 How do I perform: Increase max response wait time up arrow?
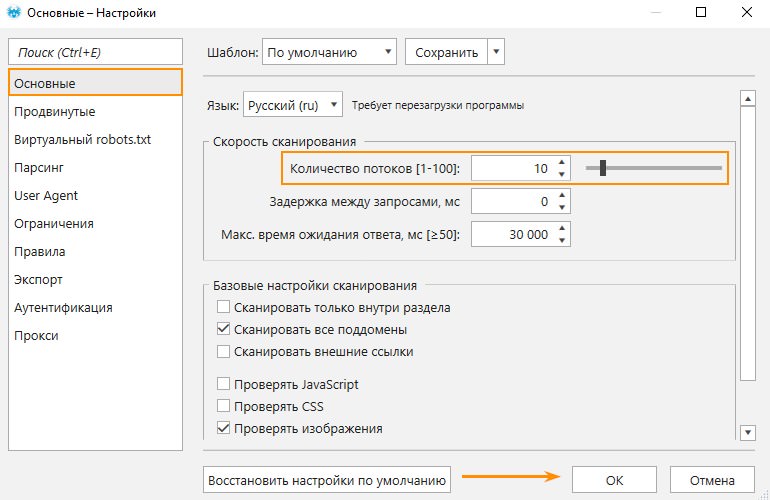562,228
